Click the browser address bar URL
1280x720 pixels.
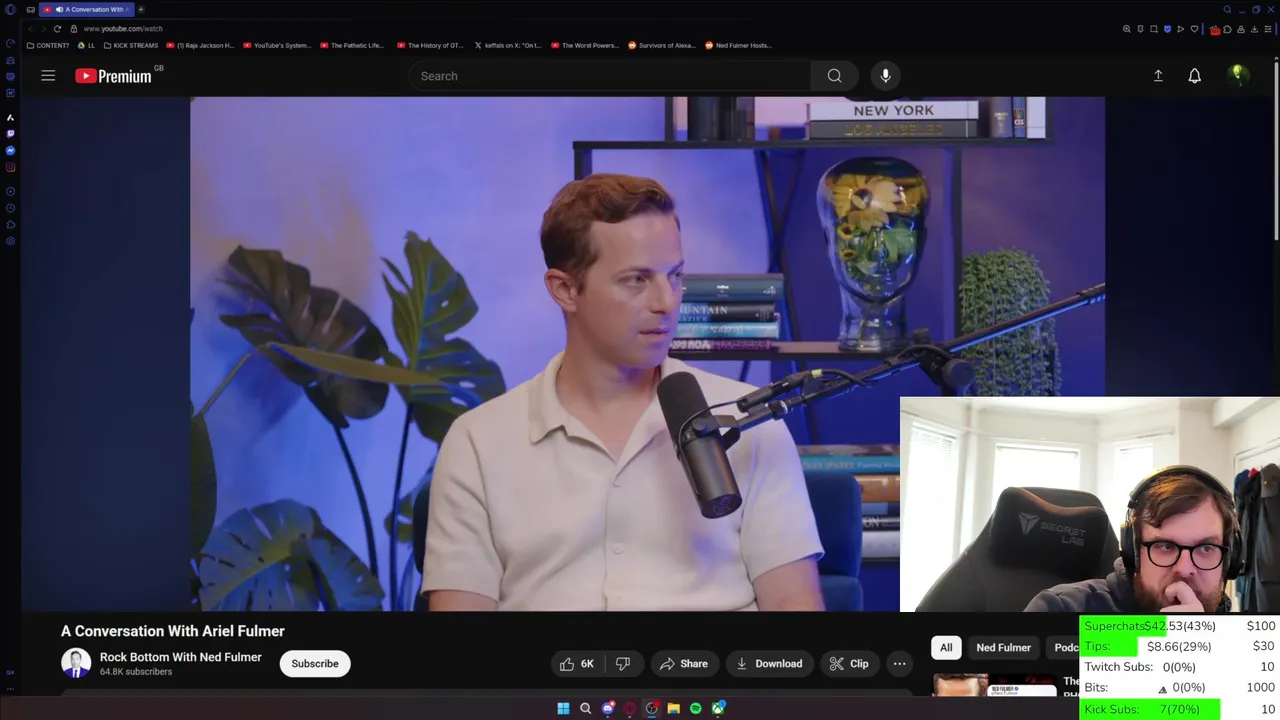tap(122, 29)
